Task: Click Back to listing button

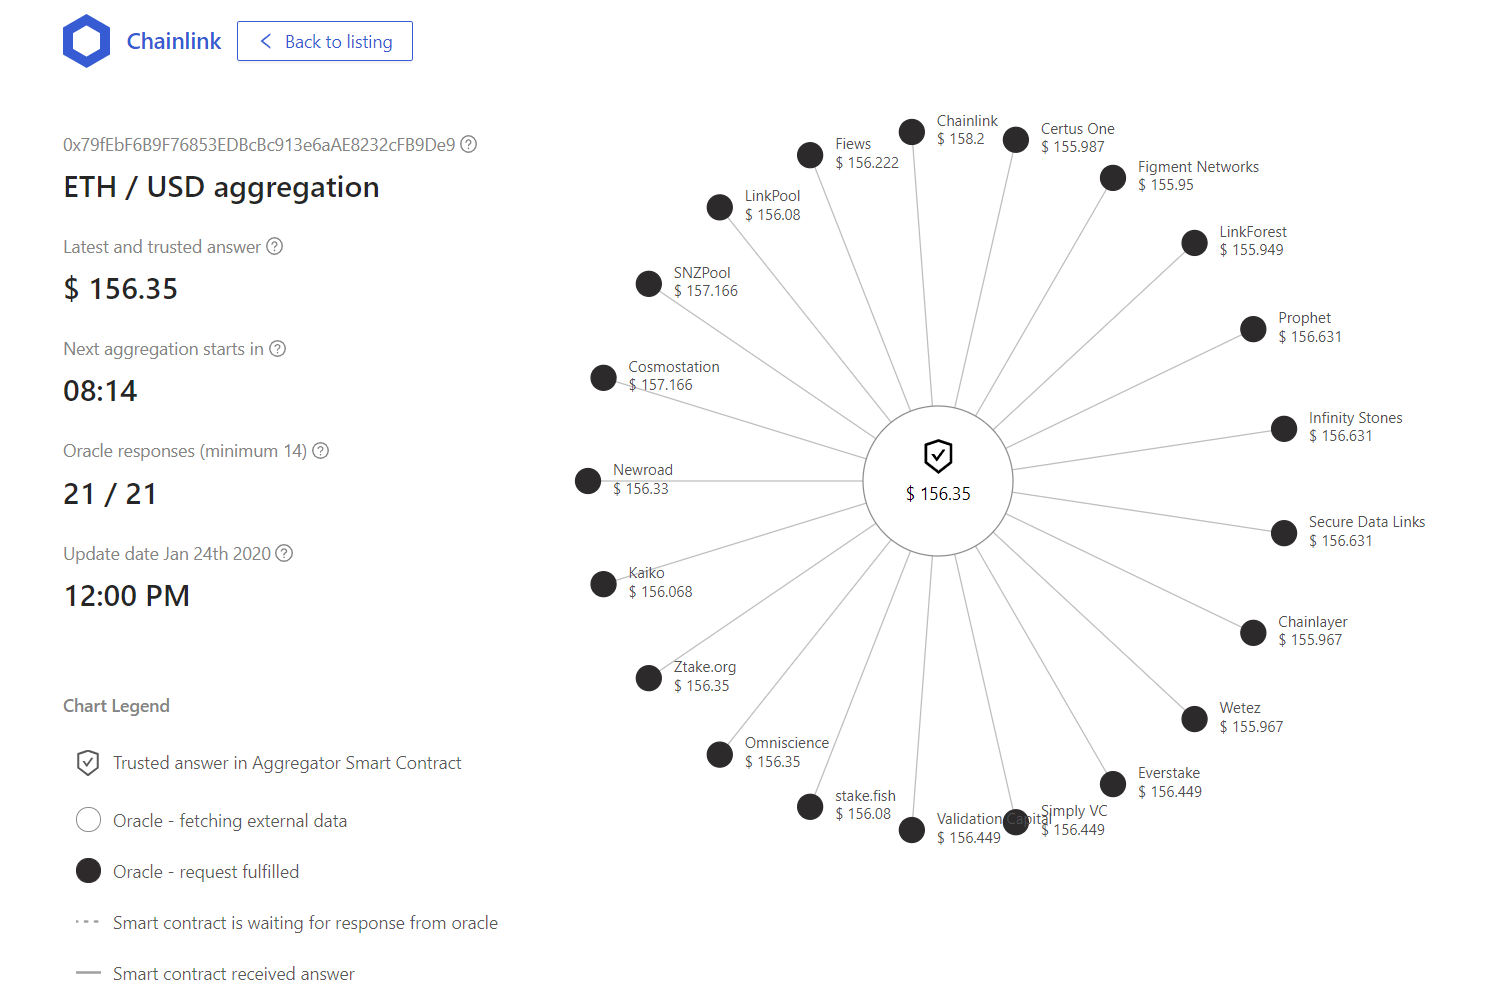Action: click(x=325, y=41)
